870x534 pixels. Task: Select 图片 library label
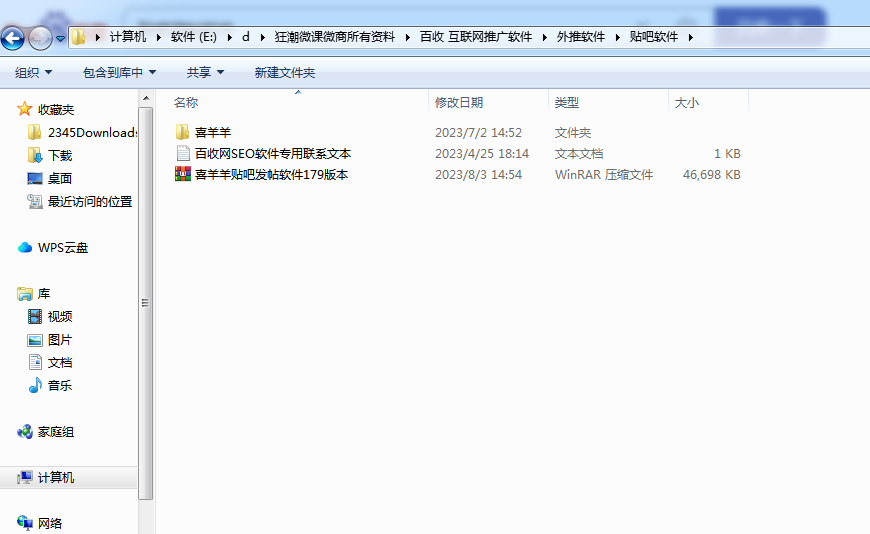60,340
